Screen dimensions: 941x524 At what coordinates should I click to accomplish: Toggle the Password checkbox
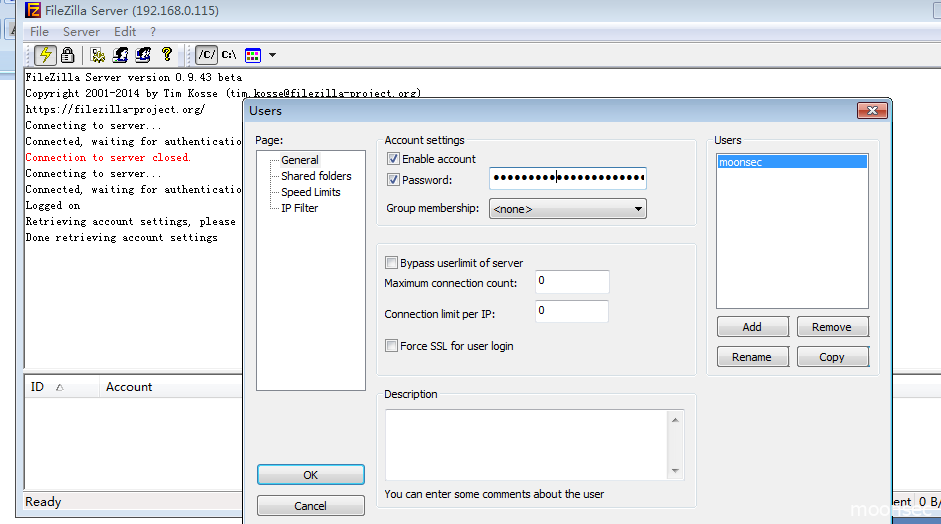tap(393, 179)
